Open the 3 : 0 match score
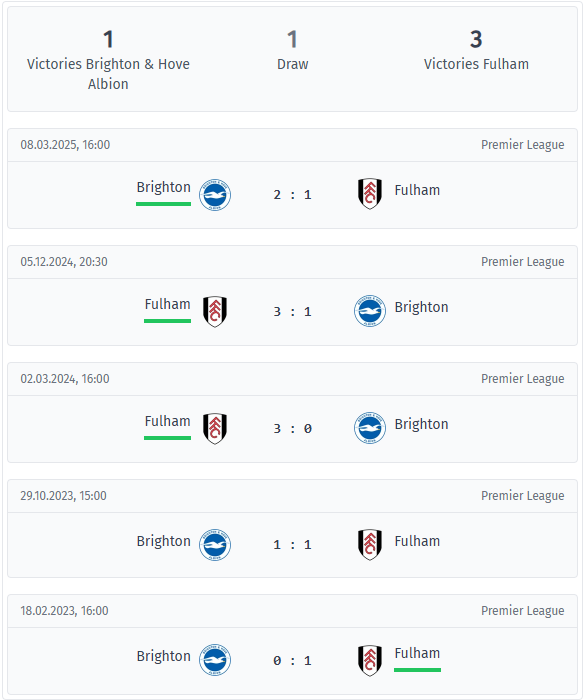This screenshot has width=585, height=700. point(292,429)
